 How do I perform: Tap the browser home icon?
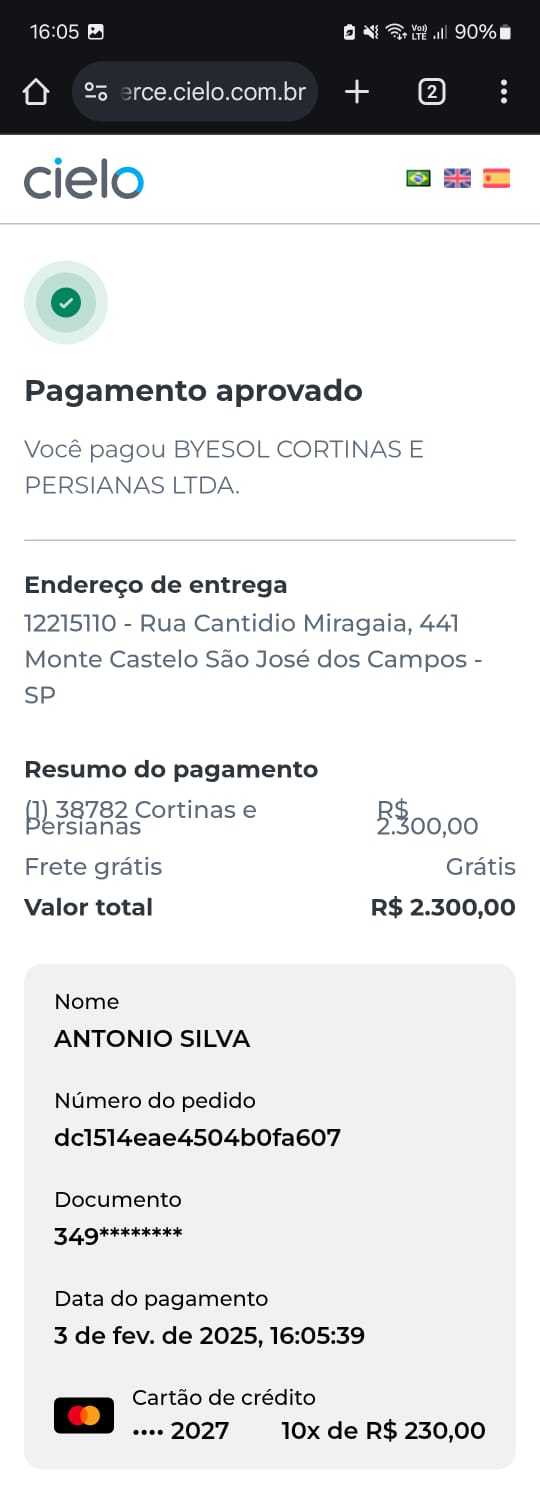pyautogui.click(x=36, y=92)
